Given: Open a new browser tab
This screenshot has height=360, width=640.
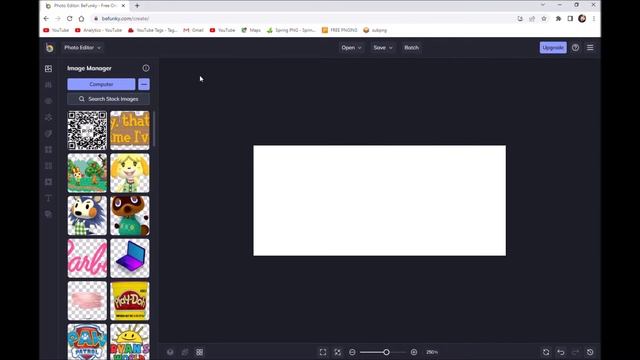Looking at the screenshot, I should point(137,6).
